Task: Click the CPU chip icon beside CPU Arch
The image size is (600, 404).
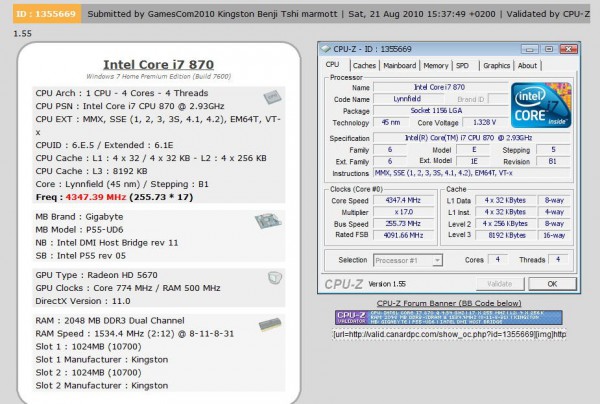Action: [272, 97]
